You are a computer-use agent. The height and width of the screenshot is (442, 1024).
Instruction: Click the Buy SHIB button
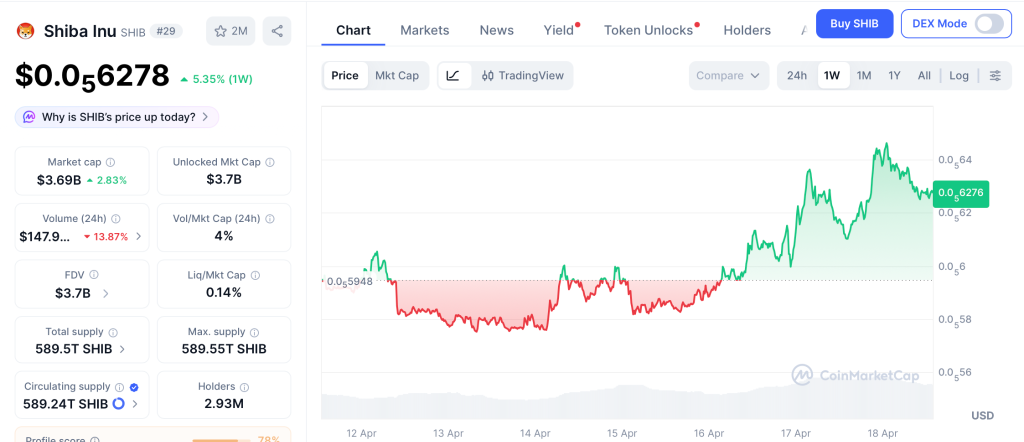854,23
